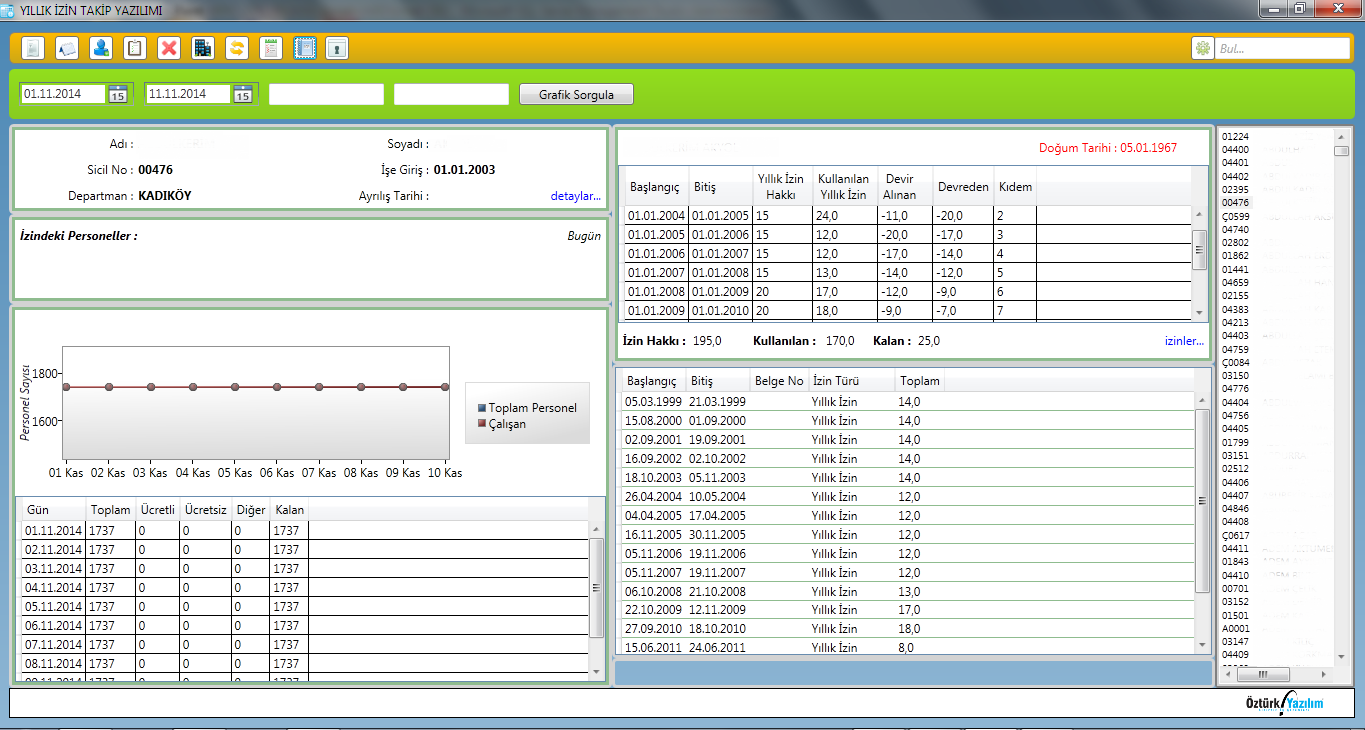Click the orange refresh arrows icon
Viewport: 1365px width, 730px height.
pos(237,48)
